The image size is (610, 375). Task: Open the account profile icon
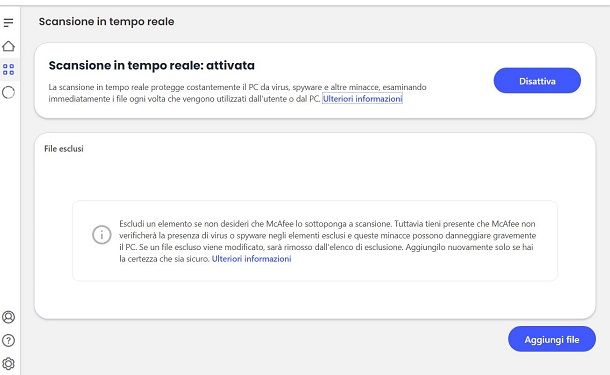point(9,317)
